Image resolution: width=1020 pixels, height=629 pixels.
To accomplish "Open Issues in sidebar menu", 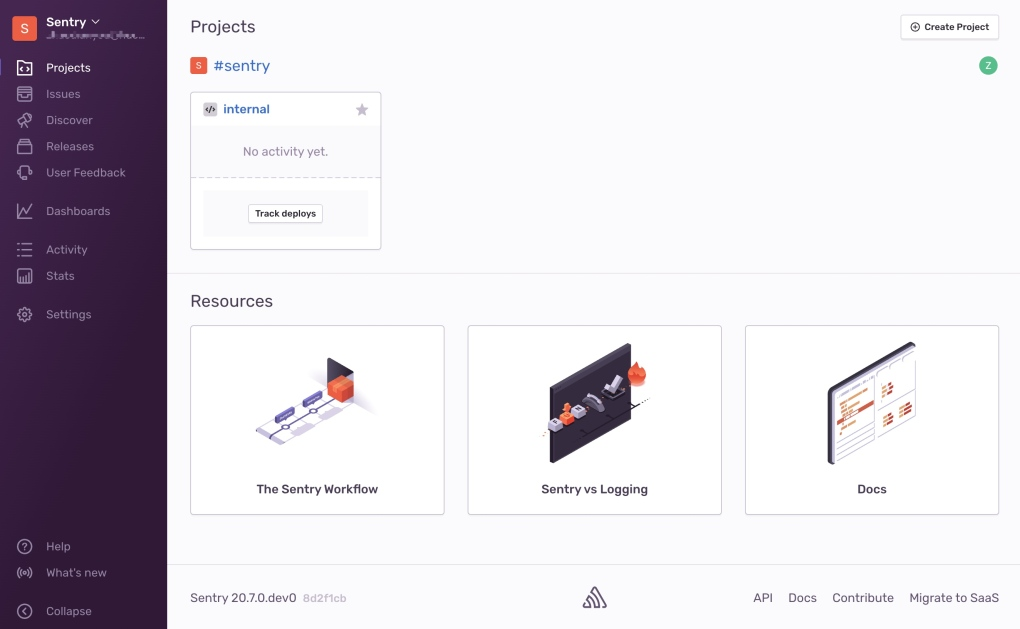I will (63, 94).
